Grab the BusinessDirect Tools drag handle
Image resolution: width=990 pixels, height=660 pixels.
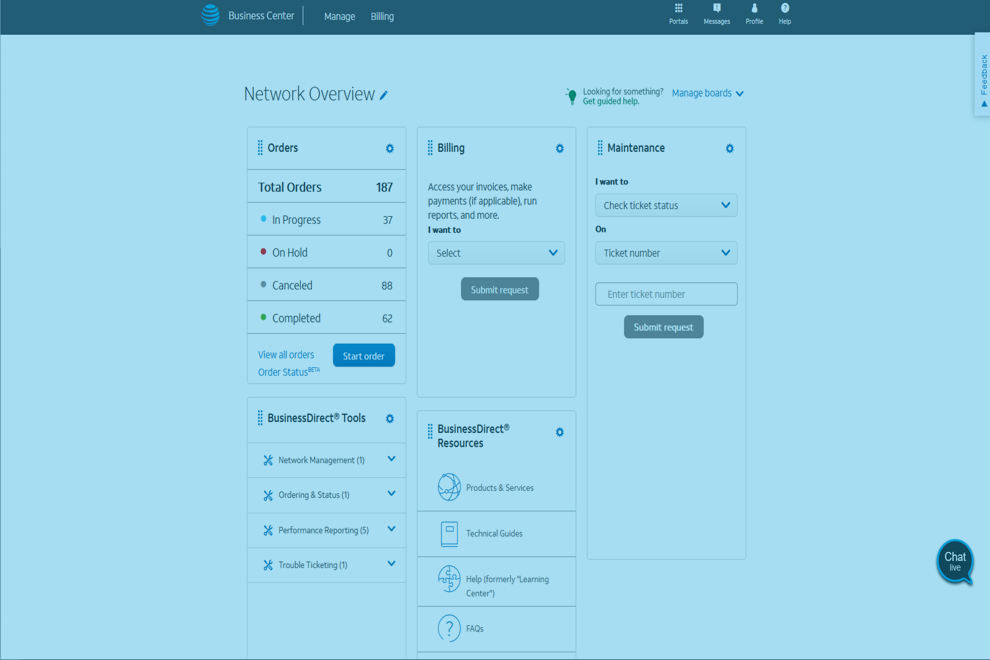pos(260,418)
